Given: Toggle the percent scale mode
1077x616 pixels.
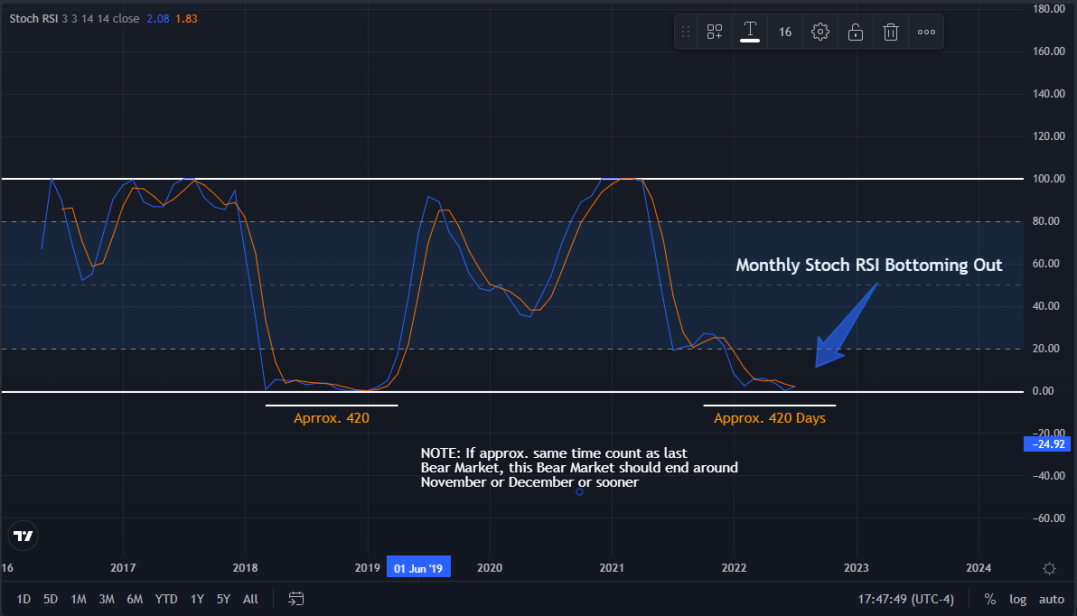Looking at the screenshot, I should [x=990, y=599].
